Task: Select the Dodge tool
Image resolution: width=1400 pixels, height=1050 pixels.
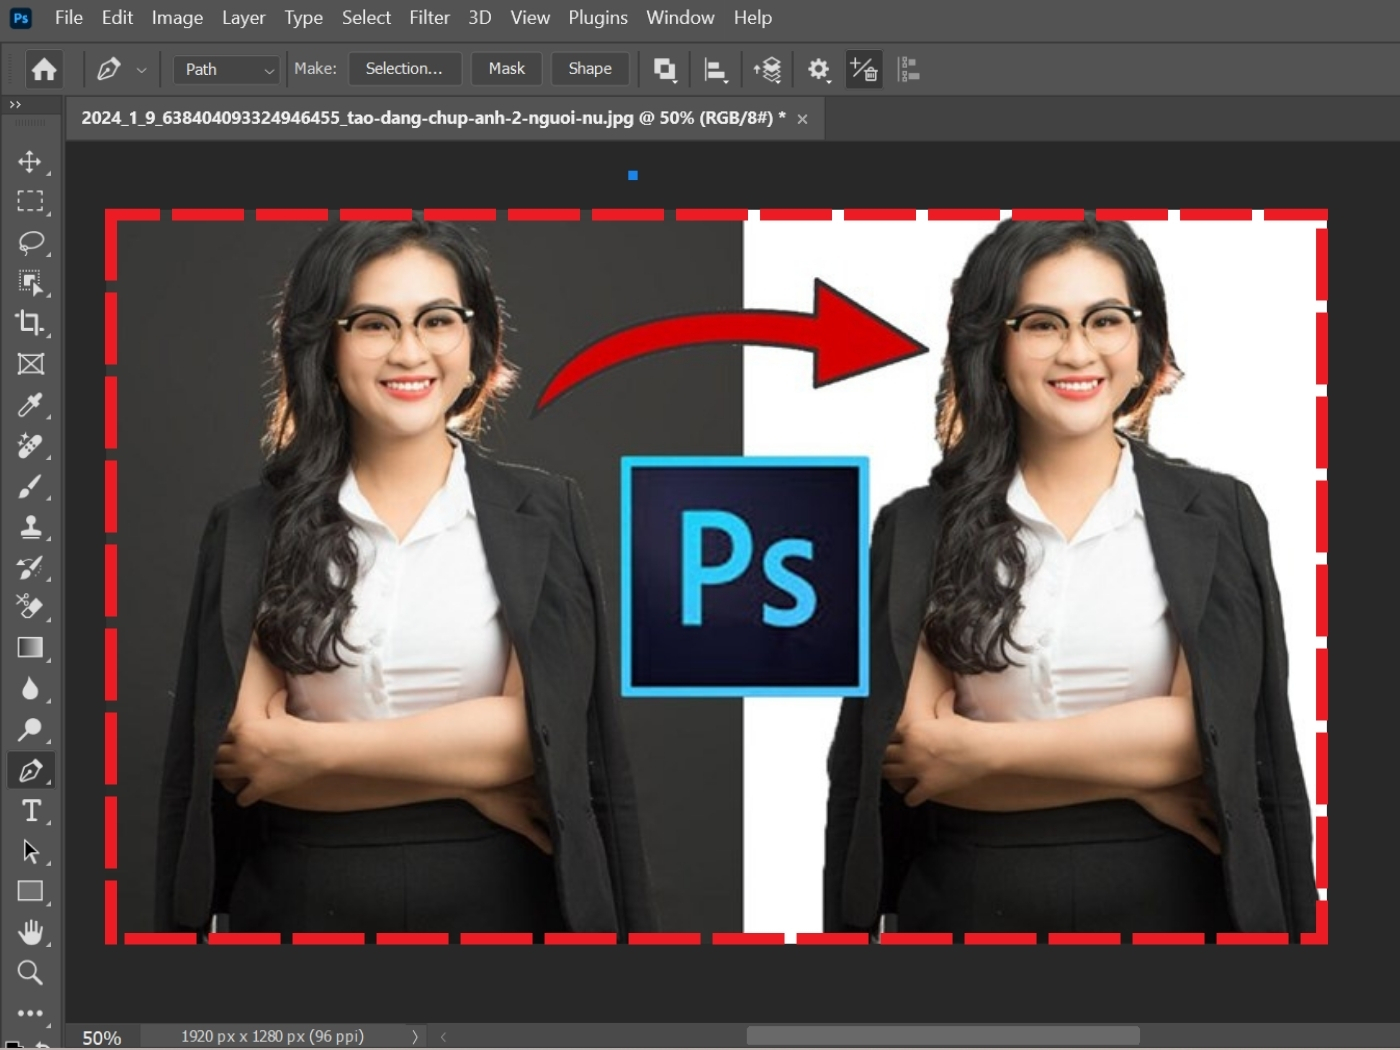Action: [x=30, y=730]
